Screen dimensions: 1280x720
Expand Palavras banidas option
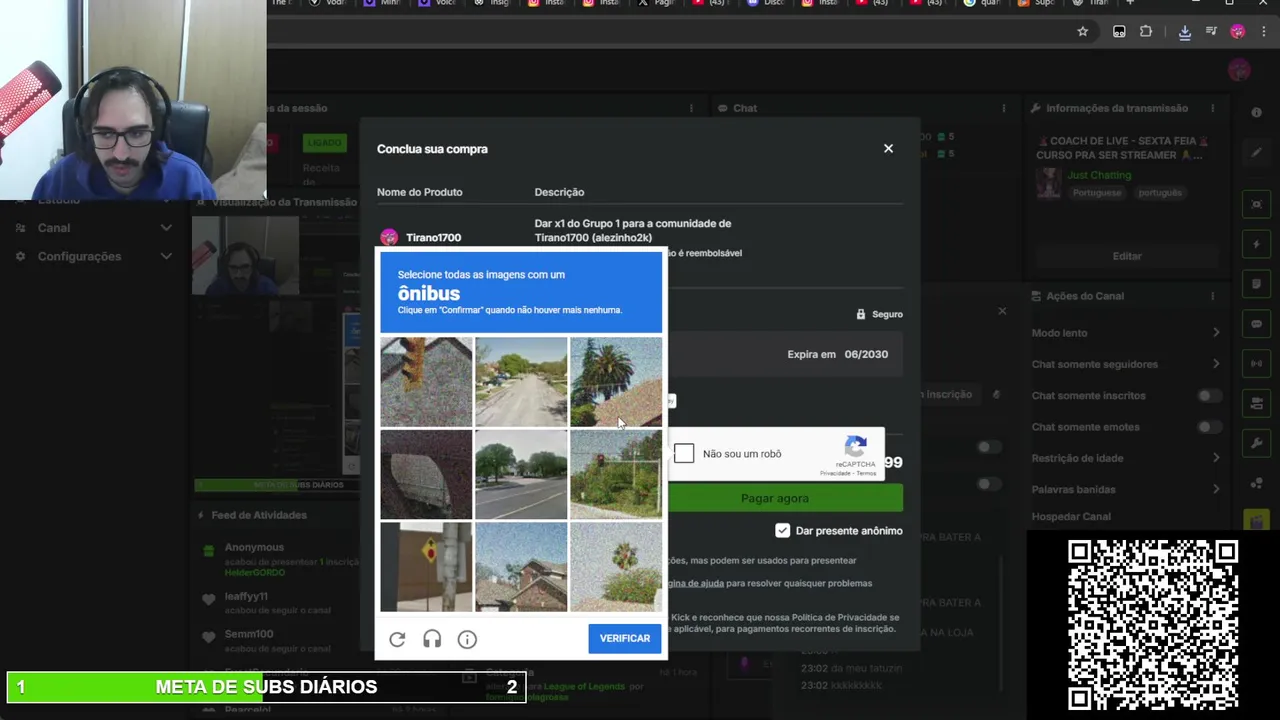[1216, 489]
